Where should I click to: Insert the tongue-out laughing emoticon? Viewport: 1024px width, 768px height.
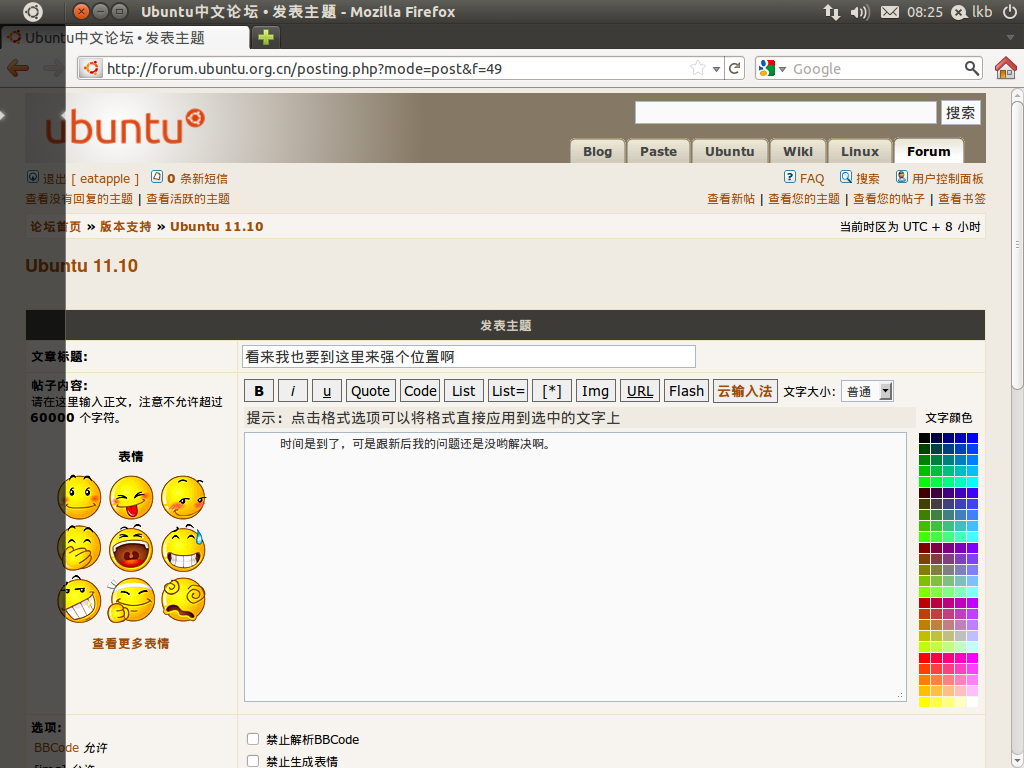tap(131, 497)
